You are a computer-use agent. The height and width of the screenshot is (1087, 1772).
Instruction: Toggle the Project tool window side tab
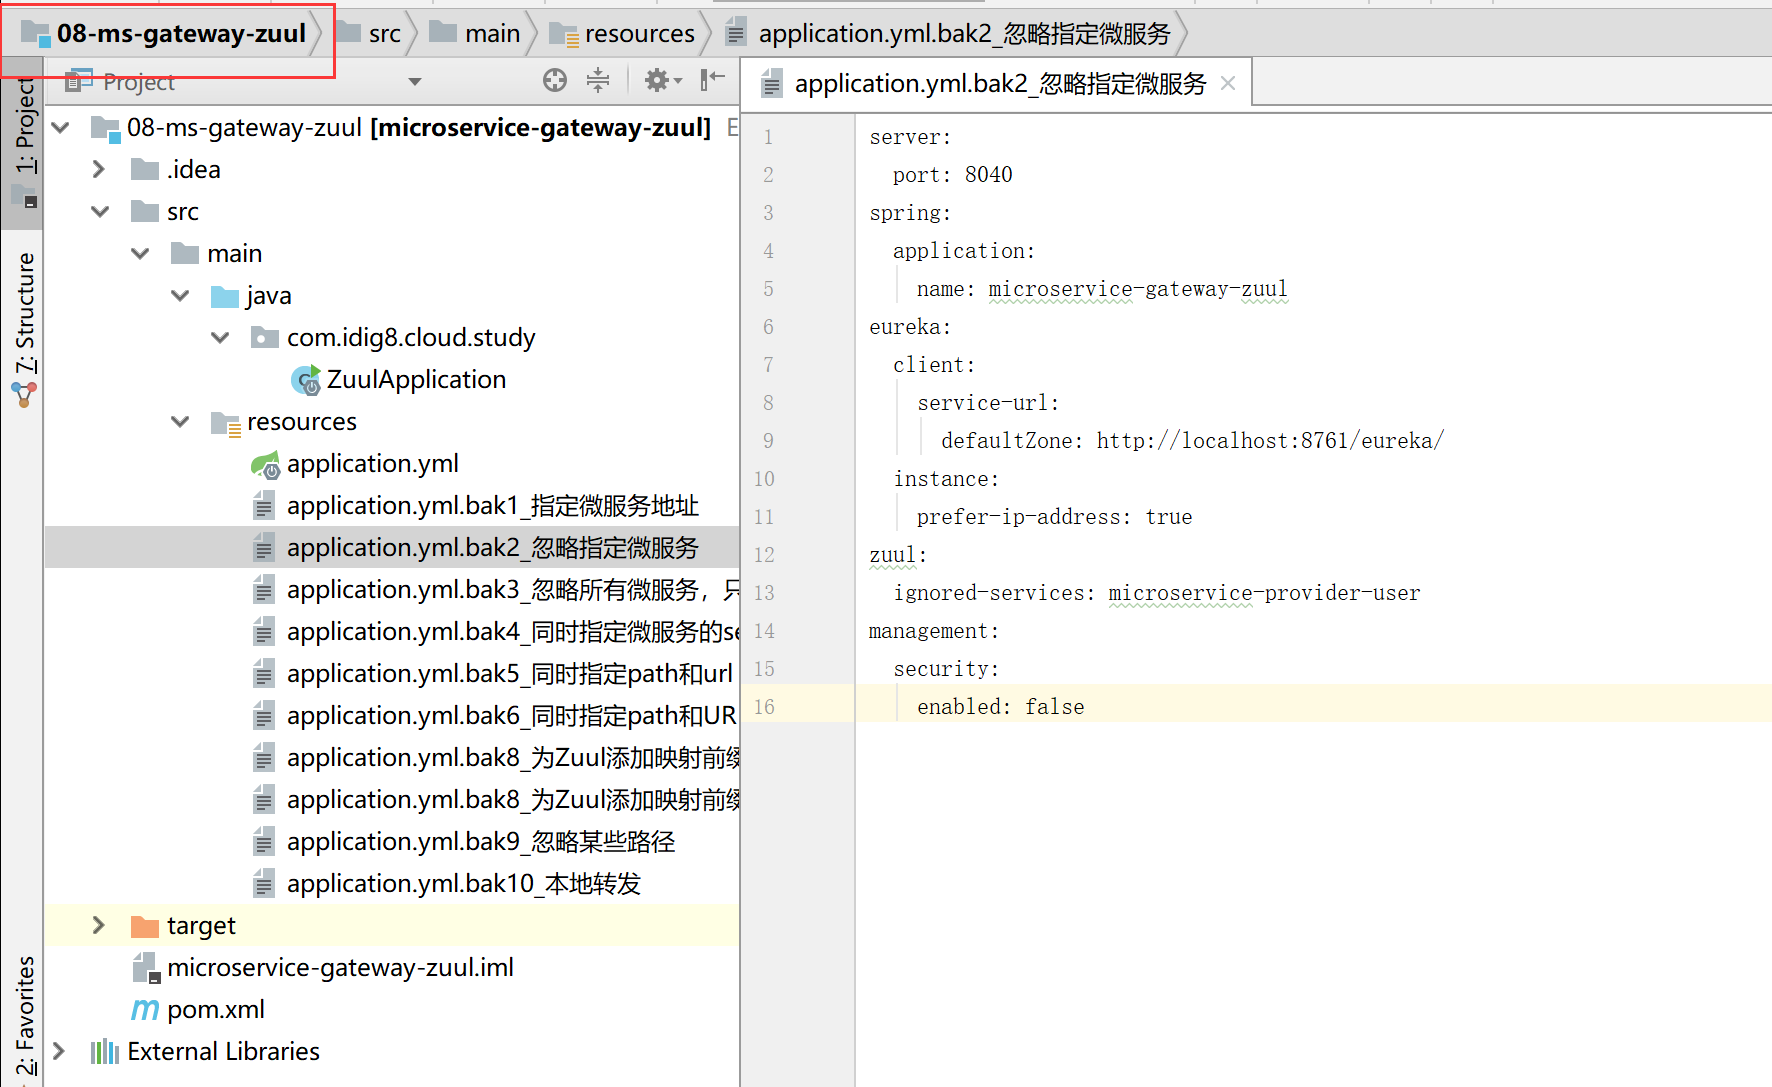[24, 130]
